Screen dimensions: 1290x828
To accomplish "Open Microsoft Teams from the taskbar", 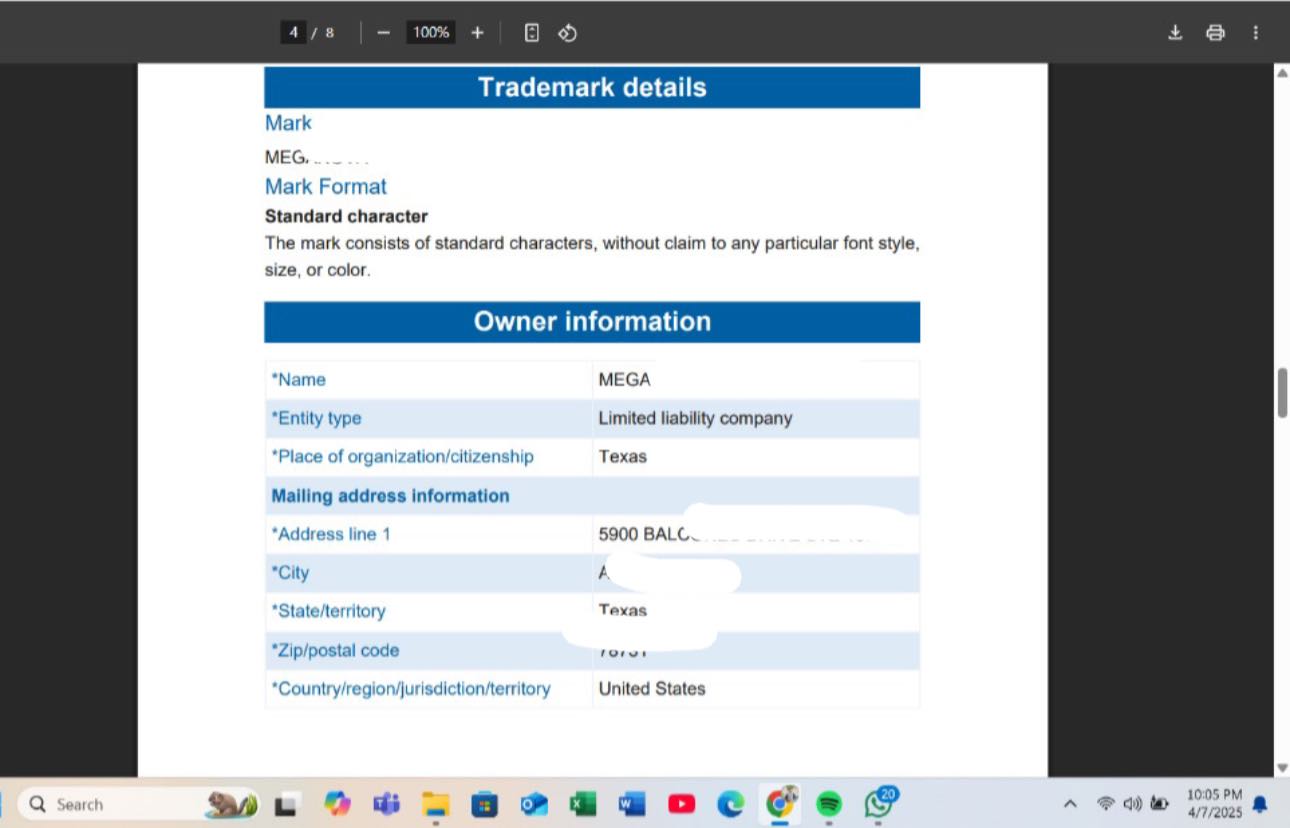I will [386, 804].
